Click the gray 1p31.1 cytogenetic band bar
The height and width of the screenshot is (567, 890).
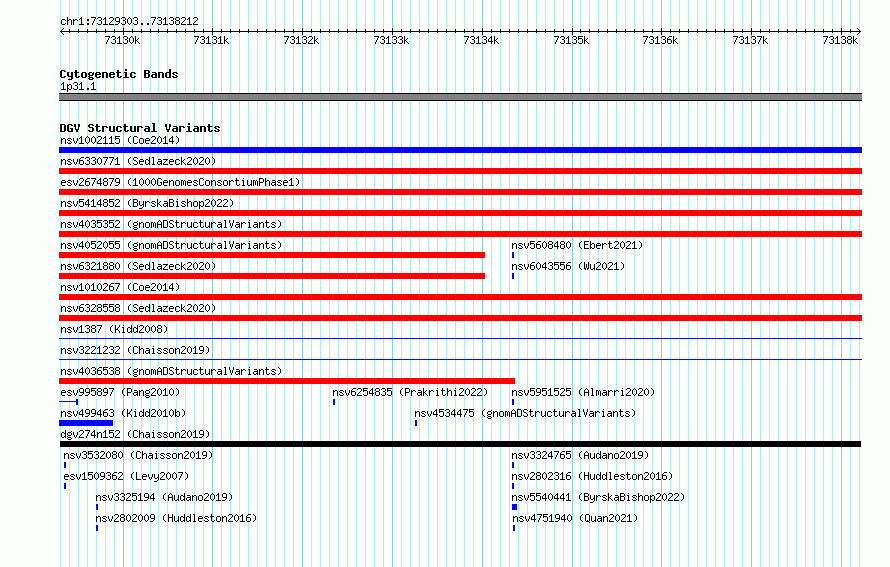click(x=460, y=97)
